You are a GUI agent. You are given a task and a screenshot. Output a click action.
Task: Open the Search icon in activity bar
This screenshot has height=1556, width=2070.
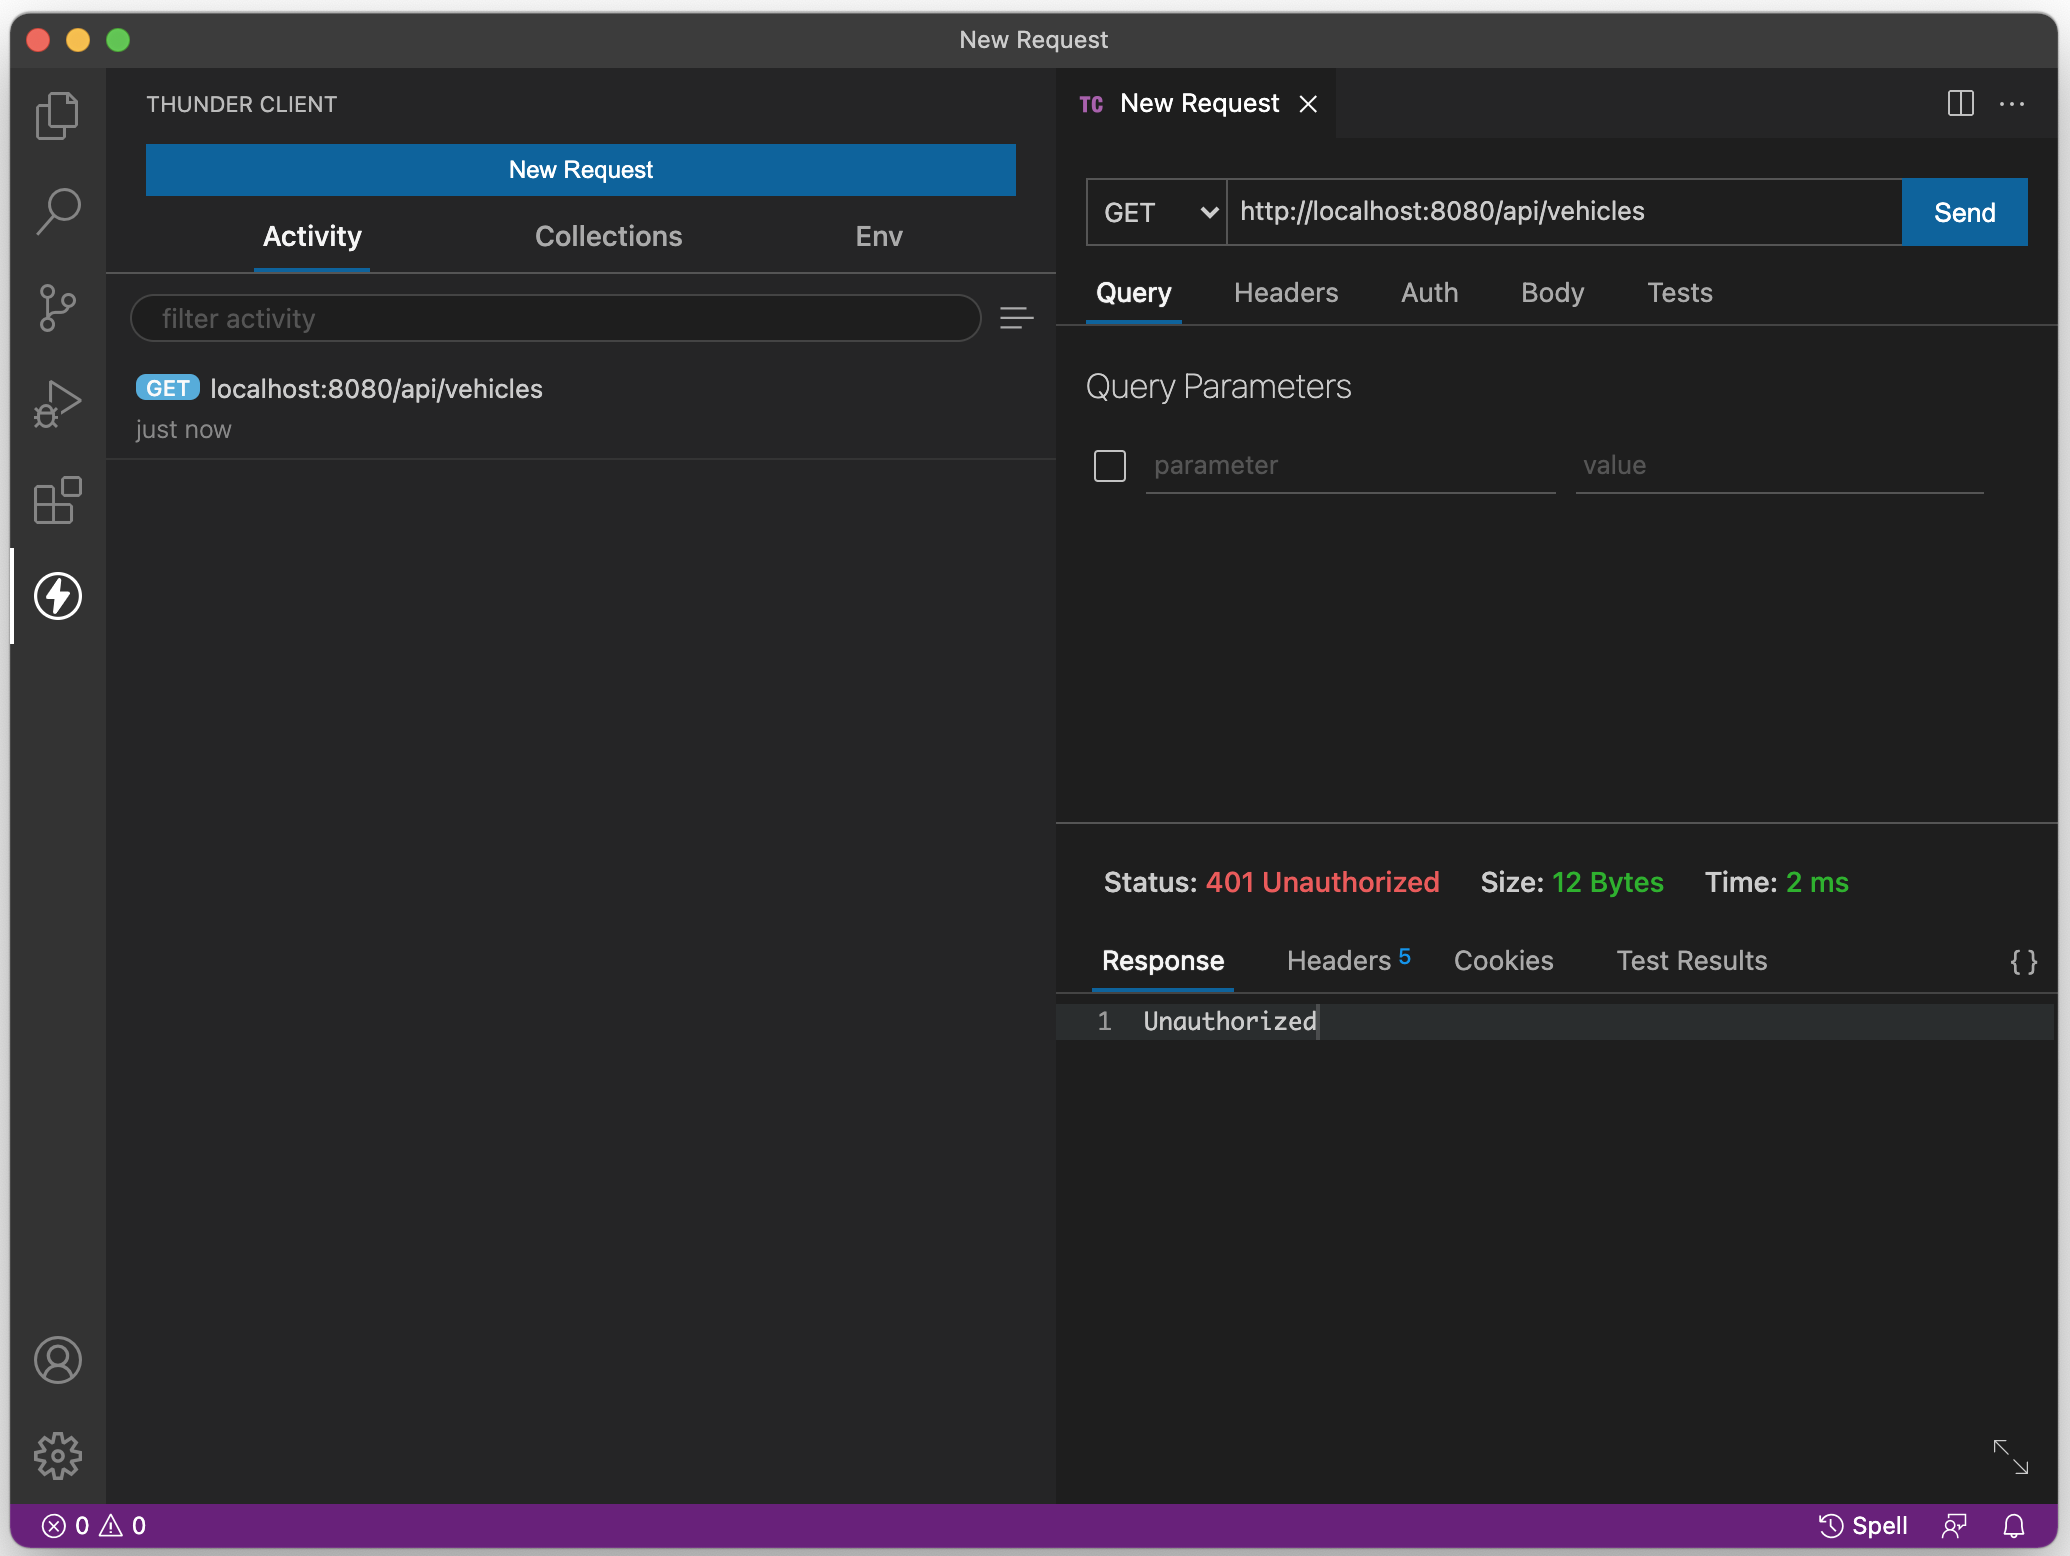pos(58,212)
